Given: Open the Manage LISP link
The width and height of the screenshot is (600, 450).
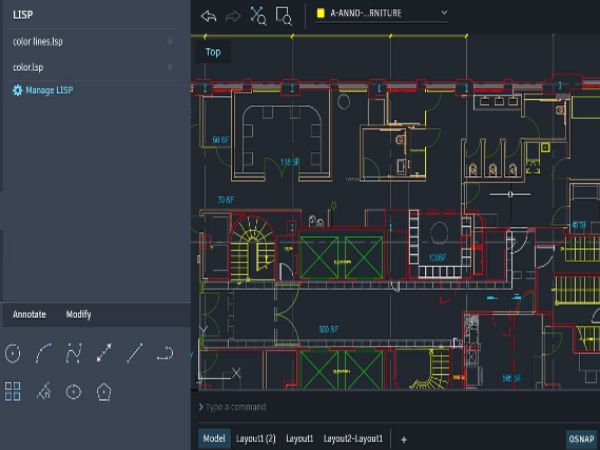Looking at the screenshot, I should 49,90.
